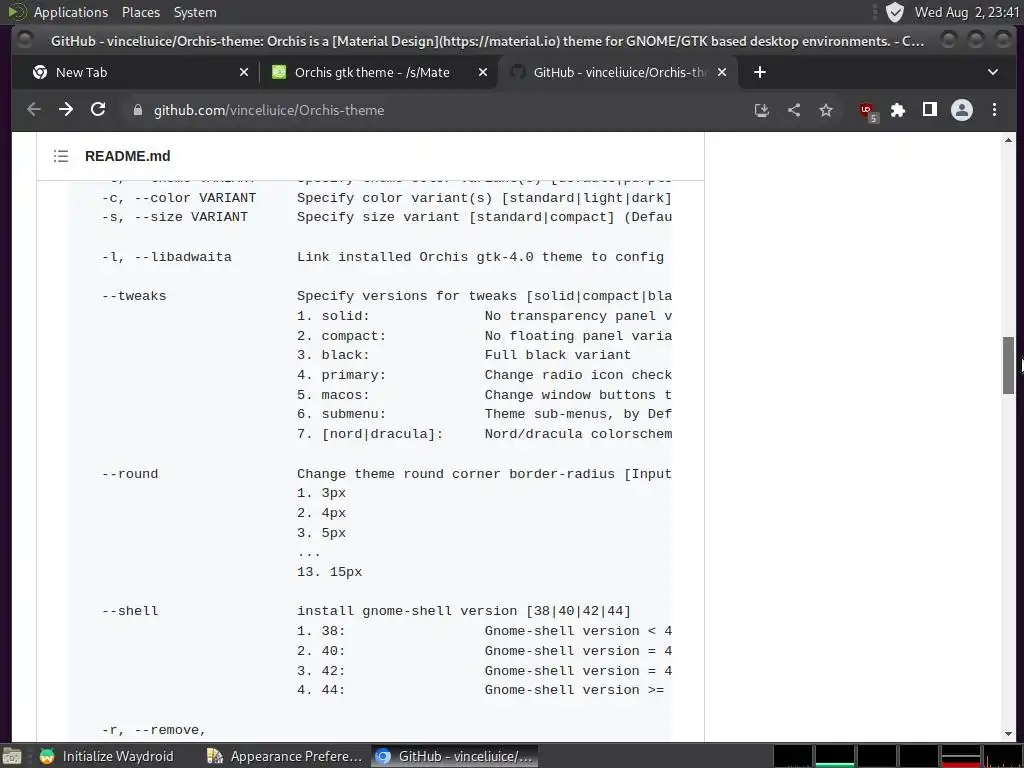Click the '-s, --size VARIANT' option
The height and width of the screenshot is (768, 1024).
coord(175,217)
